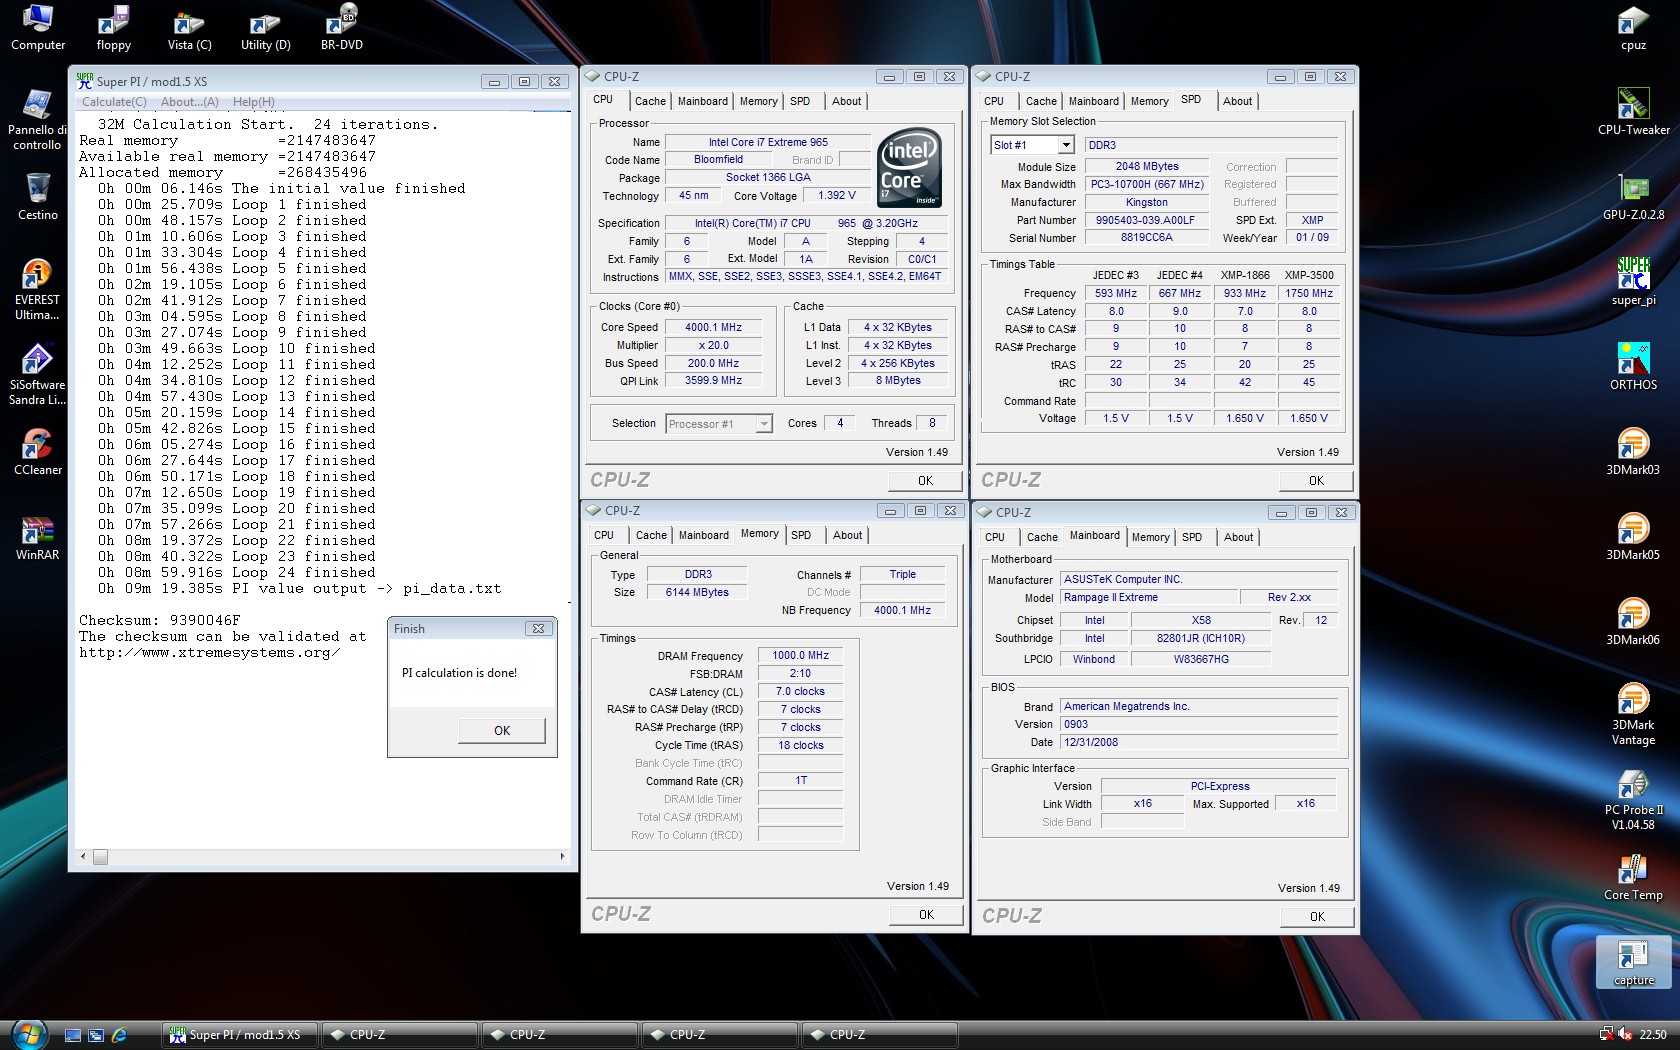Image resolution: width=1680 pixels, height=1050 pixels.
Task: Open the BR-DVD drive icon
Action: (x=341, y=27)
